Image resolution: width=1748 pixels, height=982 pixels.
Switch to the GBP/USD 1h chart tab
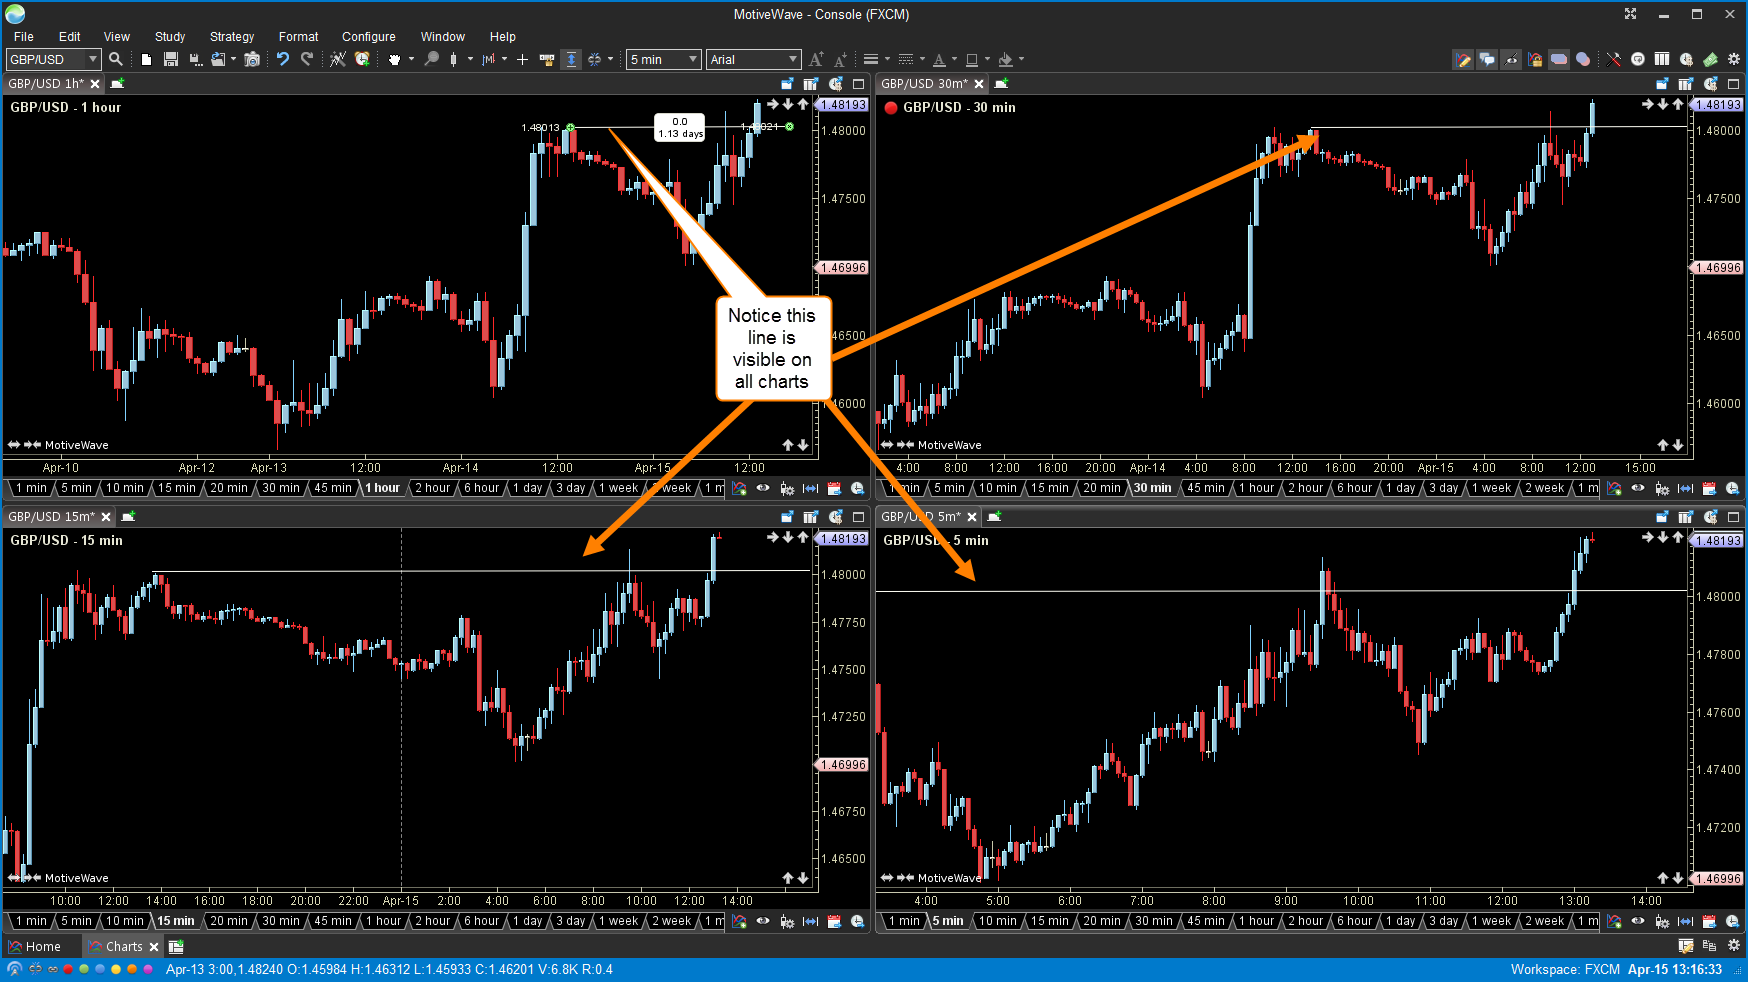[46, 84]
